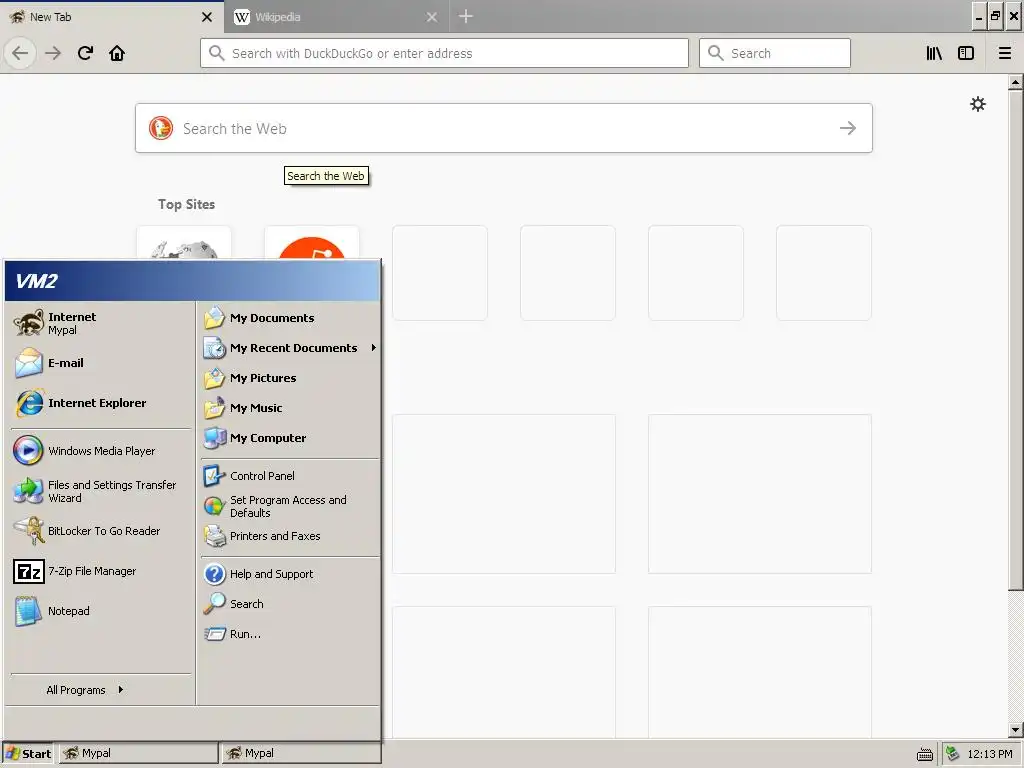Screen dimensions: 1024x768
Task: Click the Forward arrow button
Action: [x=53, y=53]
